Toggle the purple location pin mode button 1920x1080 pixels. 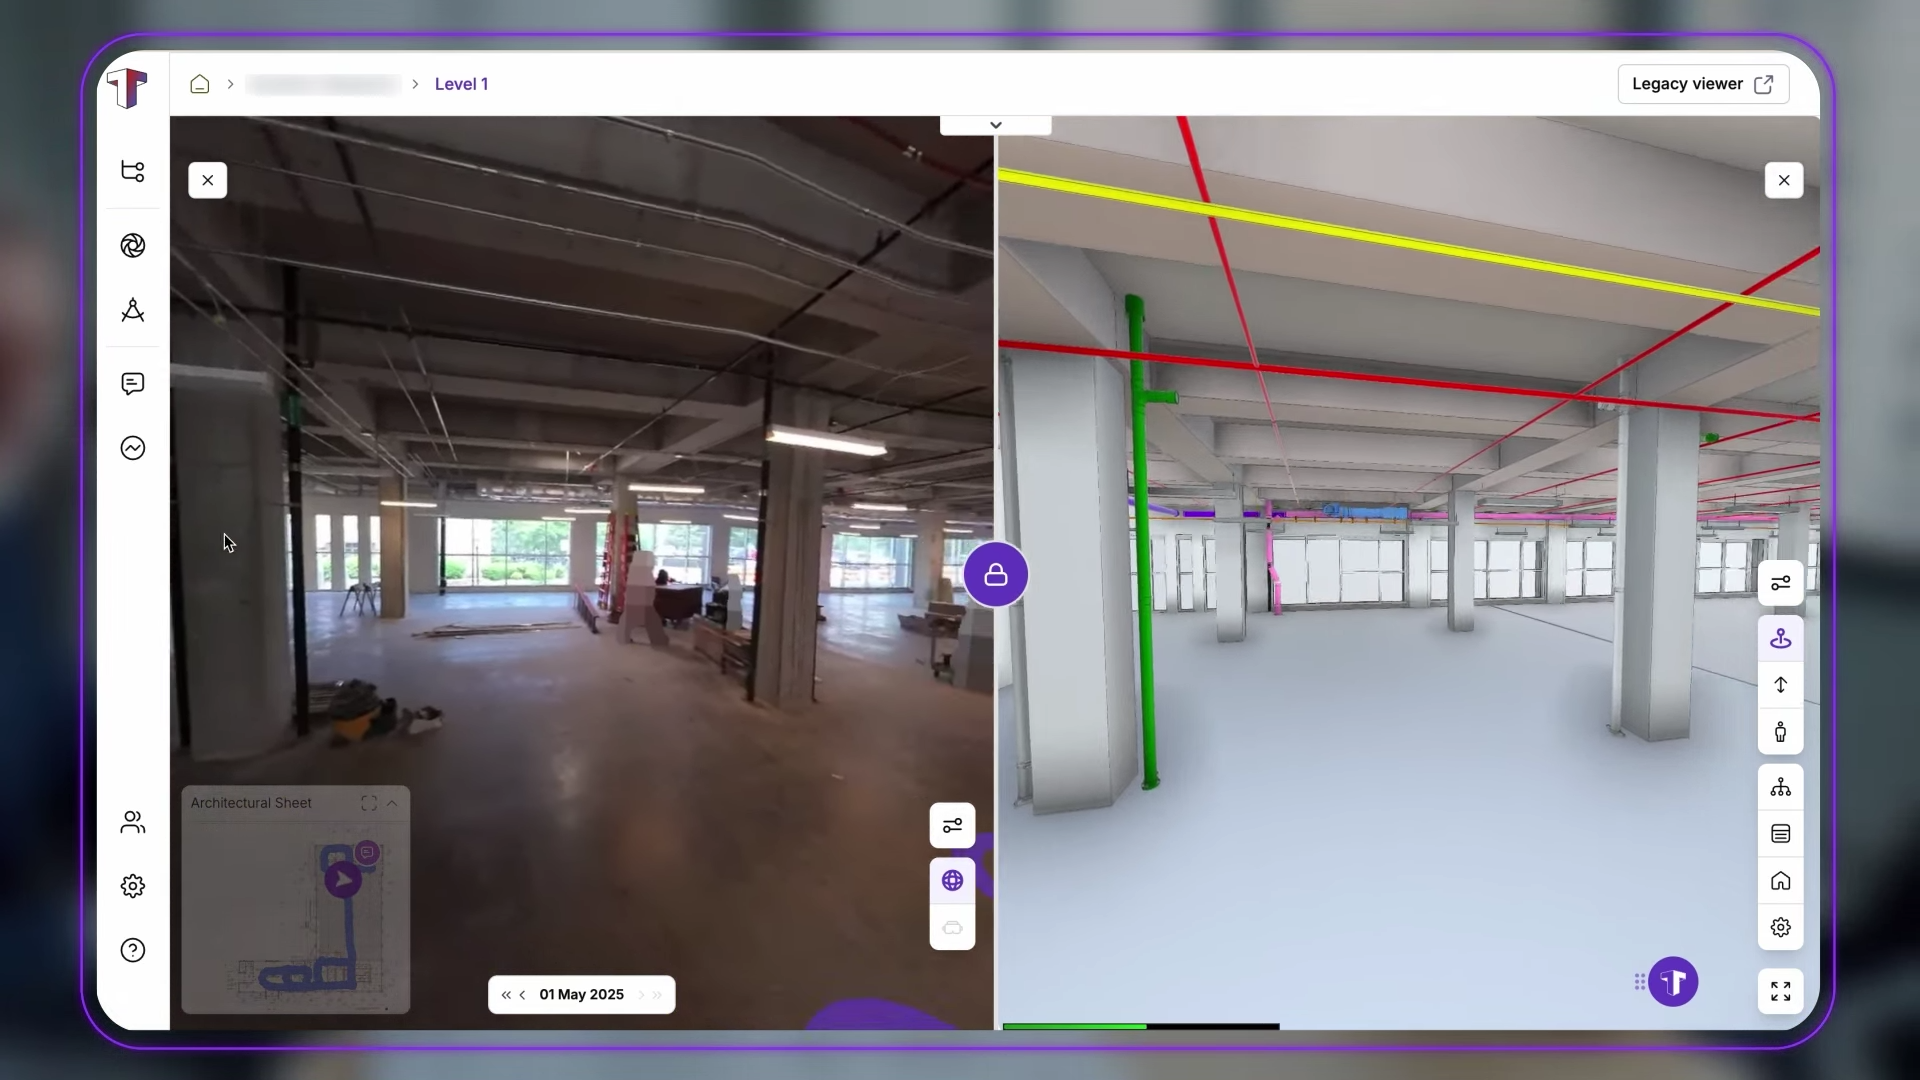tap(1780, 639)
